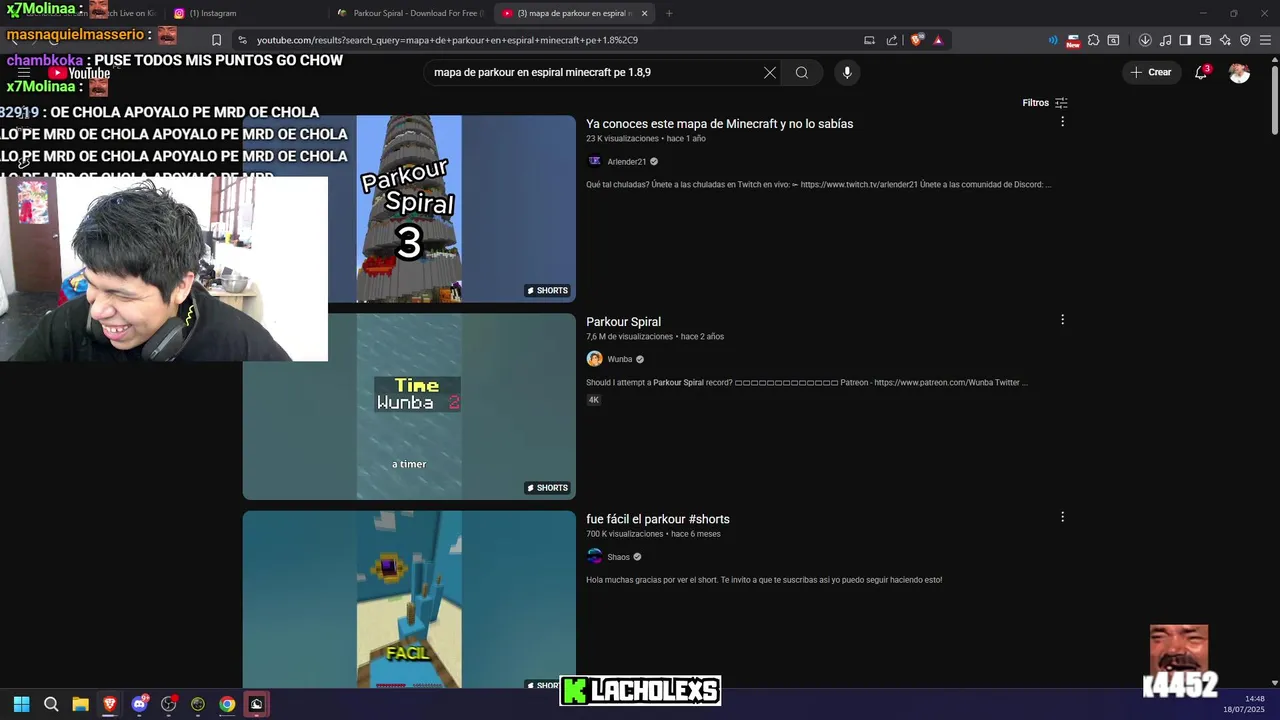This screenshot has height=720, width=1280.
Task: Toggle the browser sidebar panel
Action: click(1185, 40)
